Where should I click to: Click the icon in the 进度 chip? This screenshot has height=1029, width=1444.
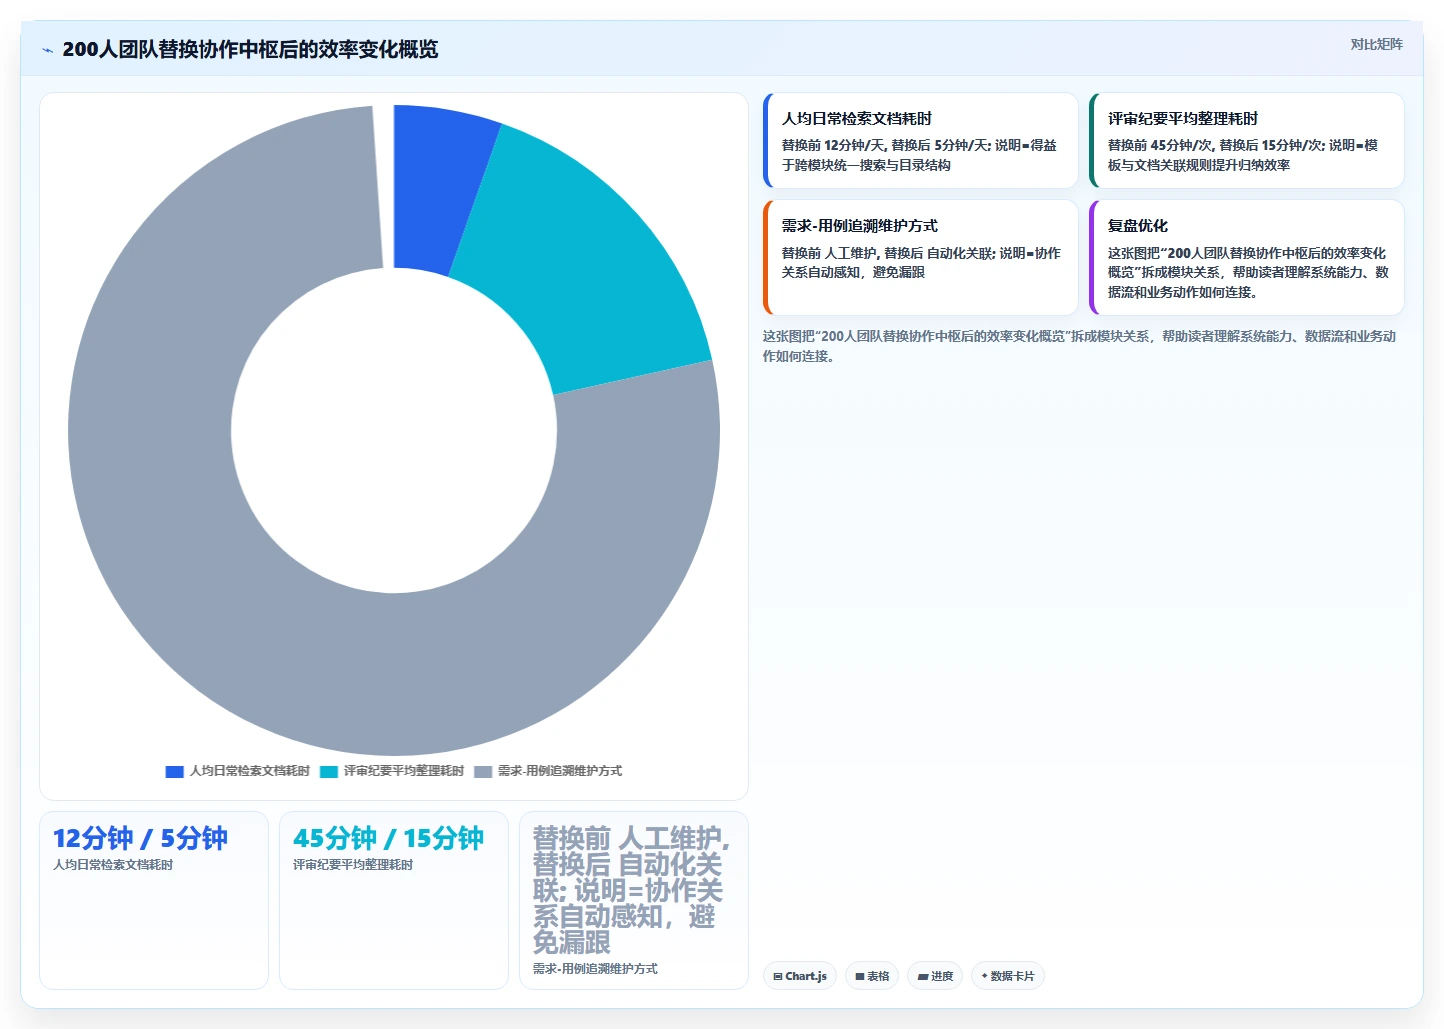pyautogui.click(x=922, y=977)
